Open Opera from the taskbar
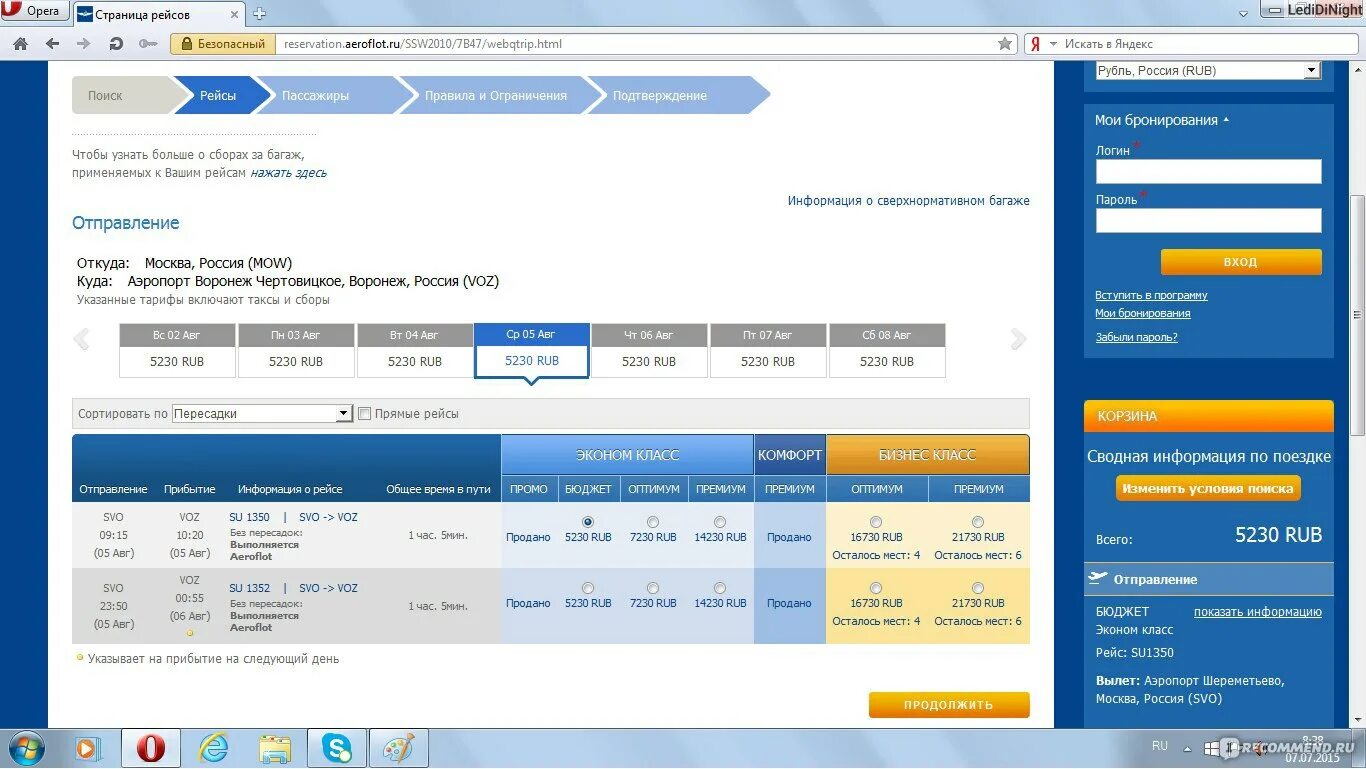1366x769 pixels. pos(151,748)
